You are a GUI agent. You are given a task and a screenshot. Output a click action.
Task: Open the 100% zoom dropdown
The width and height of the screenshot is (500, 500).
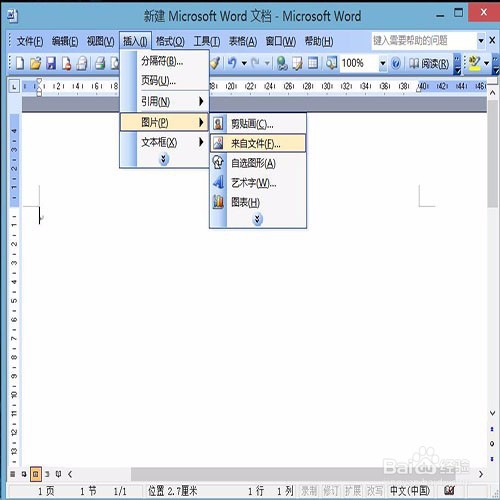(383, 63)
